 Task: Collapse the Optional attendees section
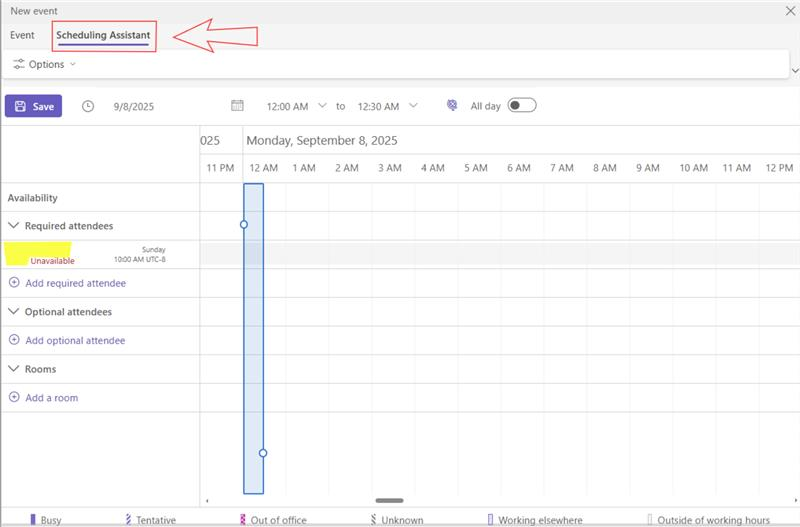pyautogui.click(x=14, y=311)
